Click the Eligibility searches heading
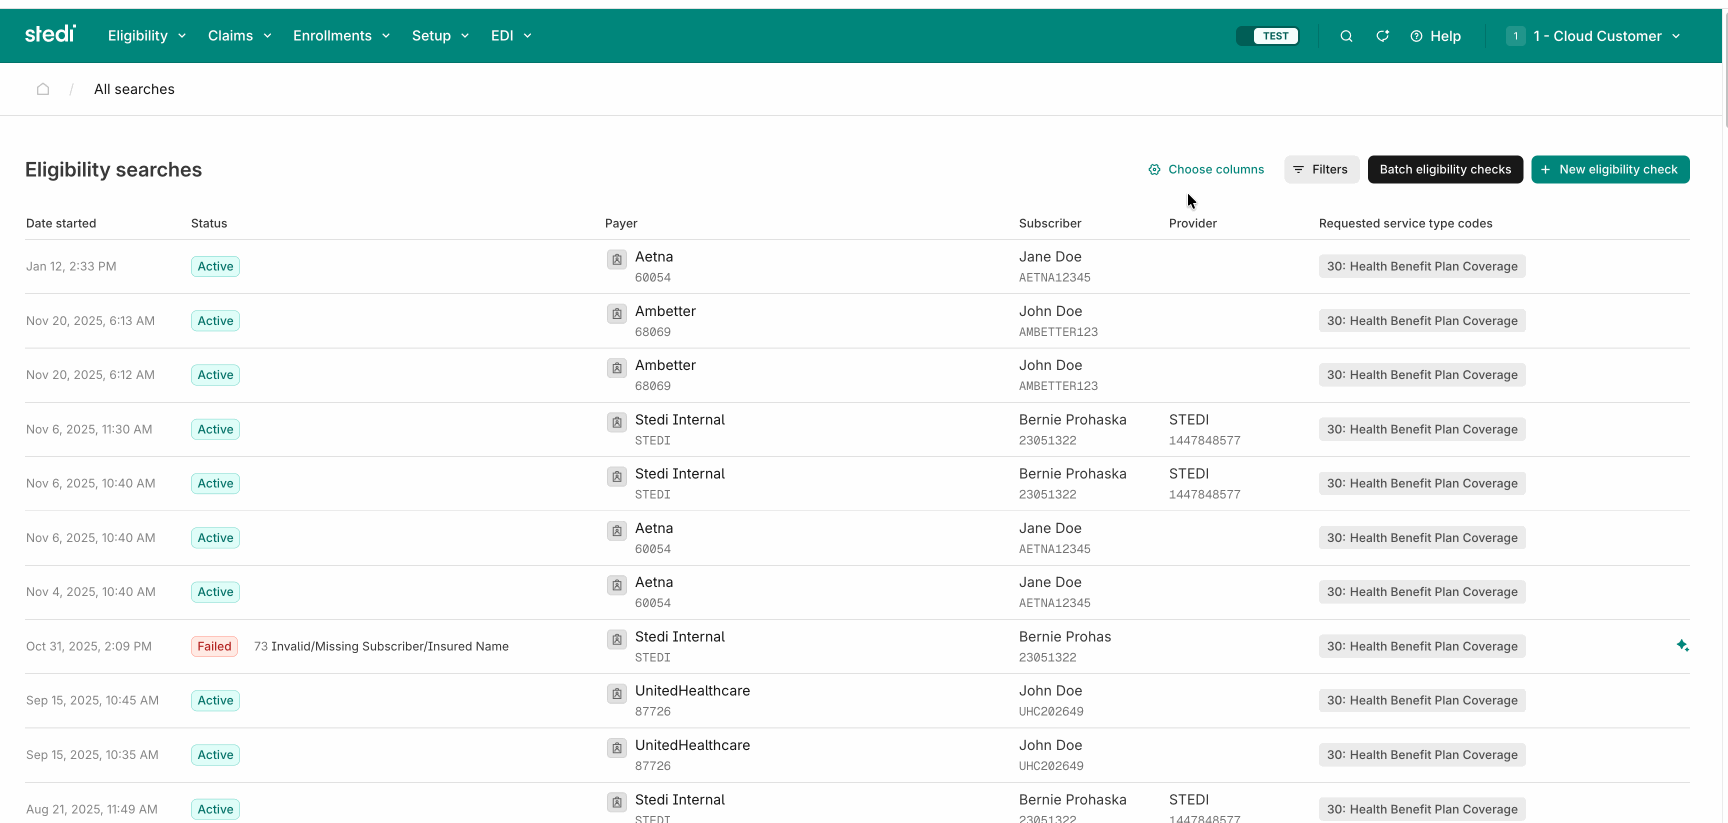1728x823 pixels. (113, 170)
